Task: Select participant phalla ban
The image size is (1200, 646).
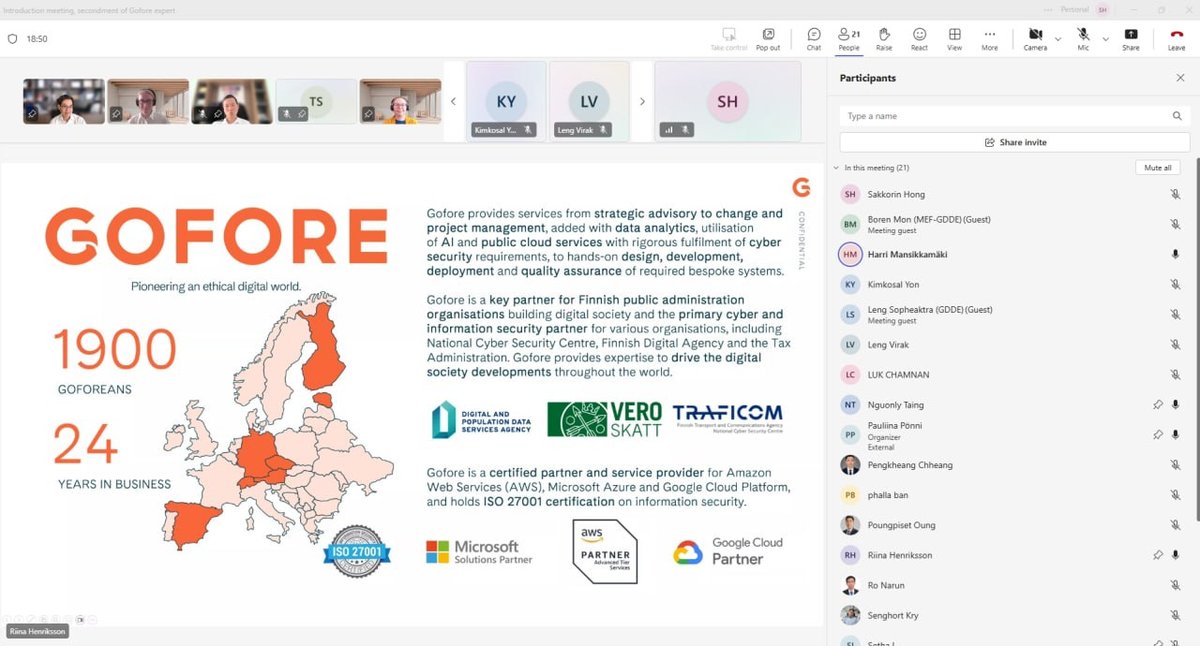Action: coord(1010,495)
